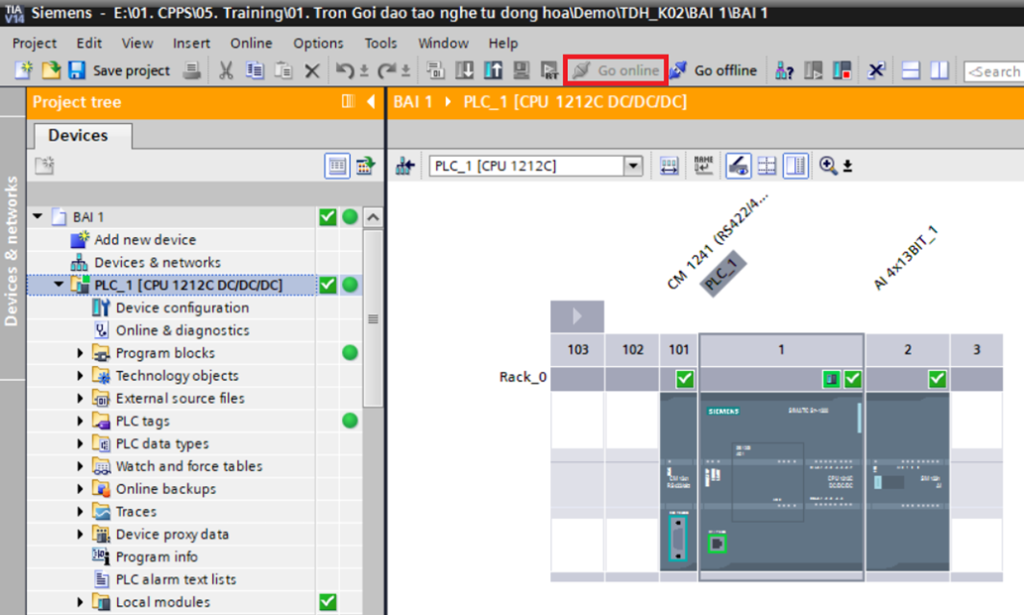The width and height of the screenshot is (1024, 615).
Task: Click the New project icon
Action: pyautogui.click(x=23, y=71)
